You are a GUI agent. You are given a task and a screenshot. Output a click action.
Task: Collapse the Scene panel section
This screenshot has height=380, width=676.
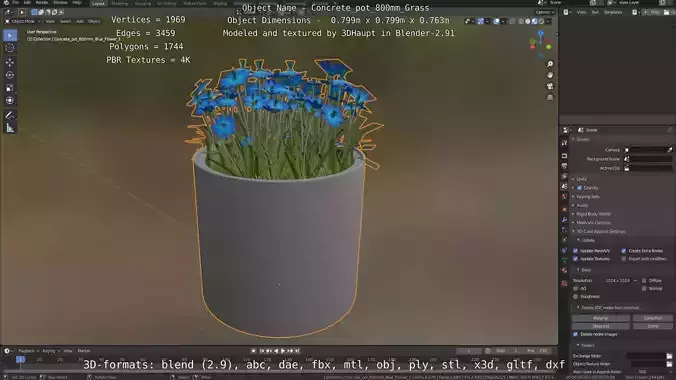pyautogui.click(x=573, y=139)
